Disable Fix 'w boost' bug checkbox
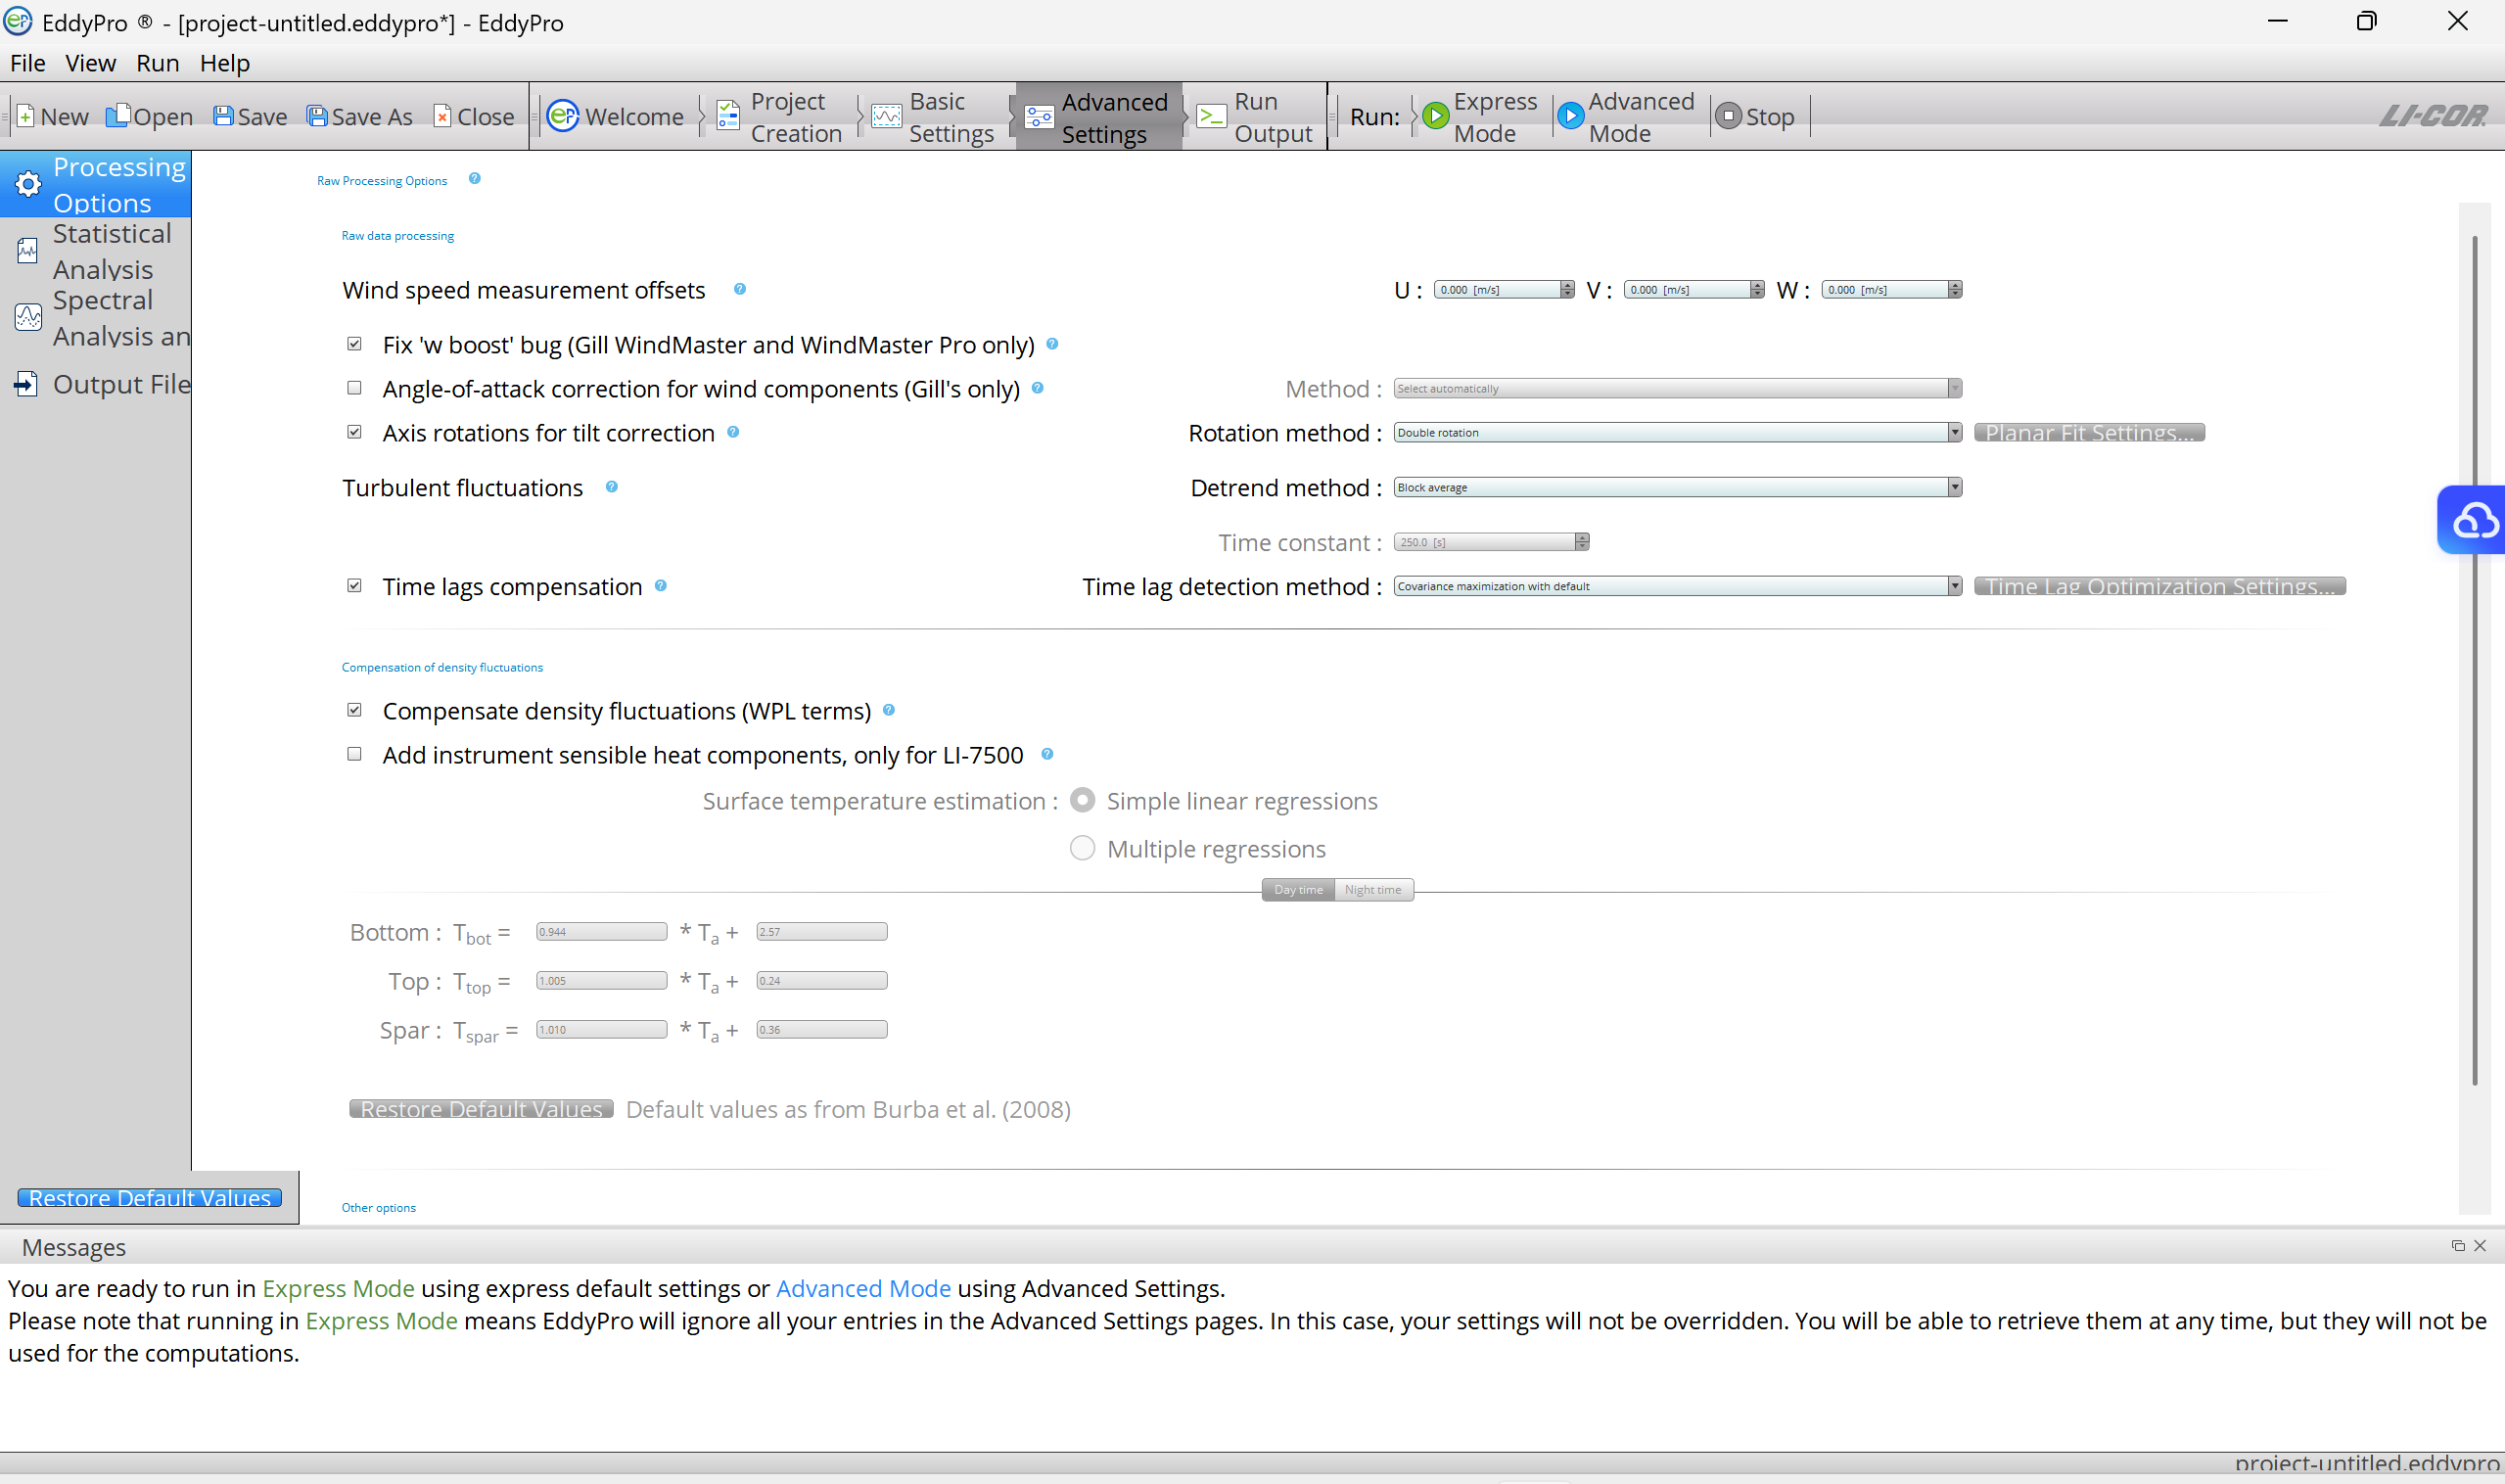Screen dimensions: 2505x1484 pyautogui.click(x=354, y=344)
